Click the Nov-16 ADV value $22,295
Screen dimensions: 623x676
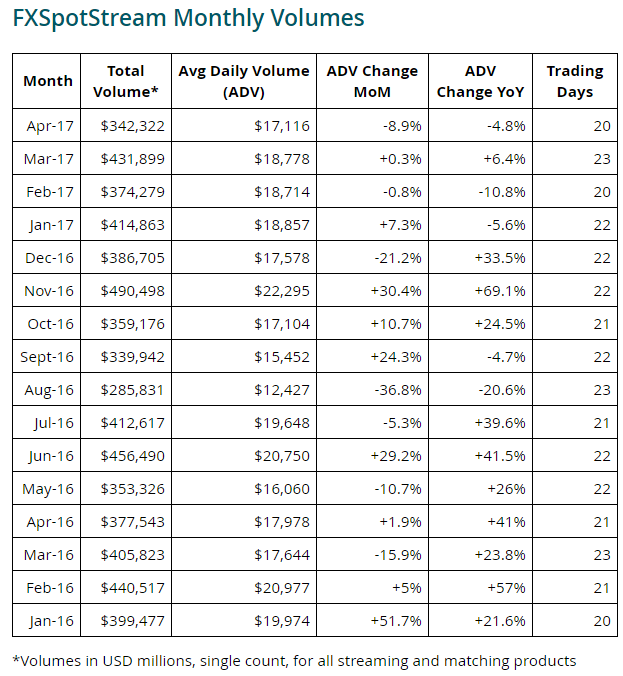pyautogui.click(x=283, y=291)
